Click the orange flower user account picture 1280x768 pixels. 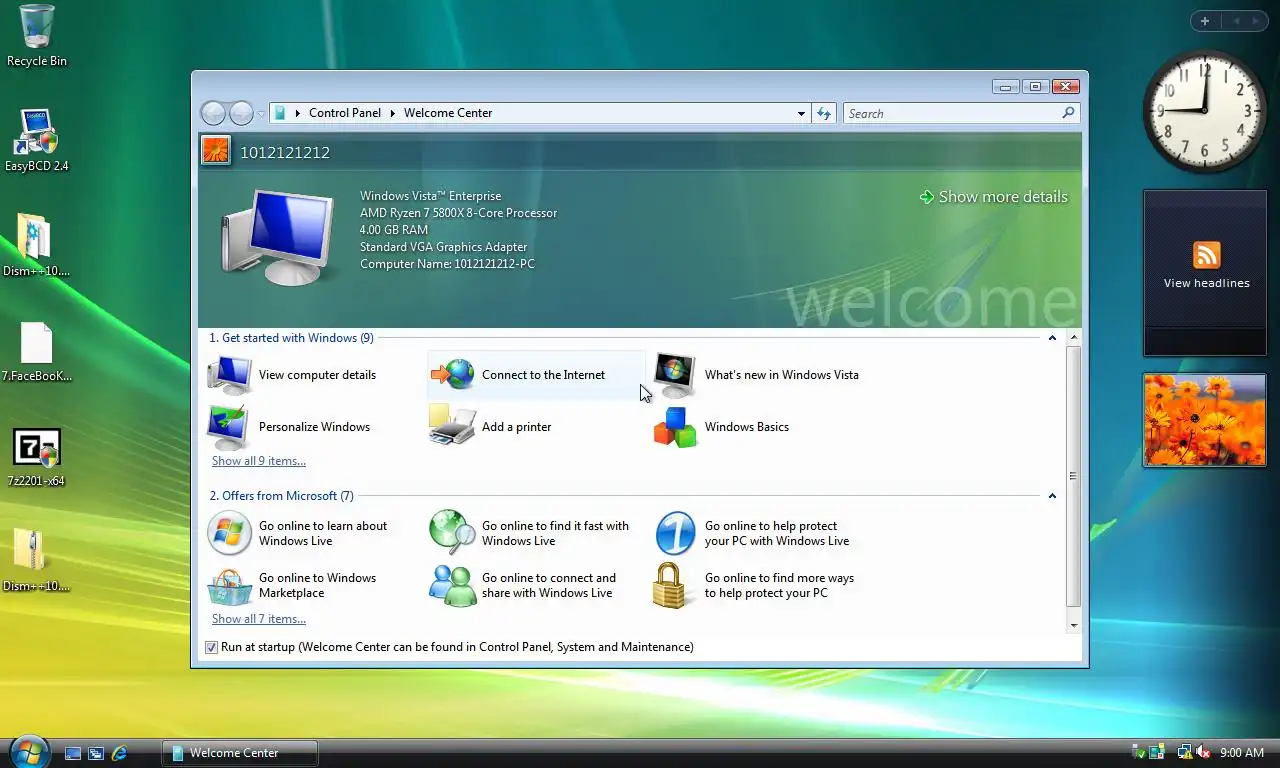[x=216, y=151]
